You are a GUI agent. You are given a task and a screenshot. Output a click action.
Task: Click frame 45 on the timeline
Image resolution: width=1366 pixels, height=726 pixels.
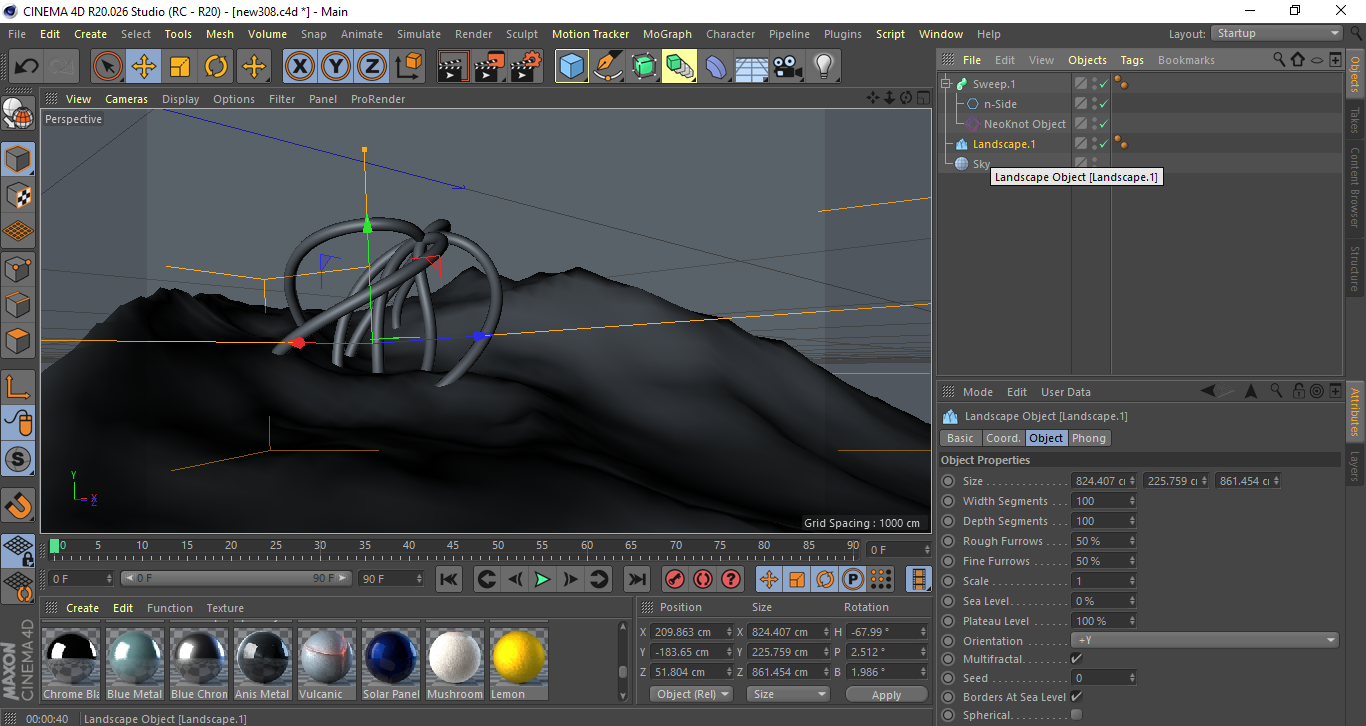pos(453,546)
